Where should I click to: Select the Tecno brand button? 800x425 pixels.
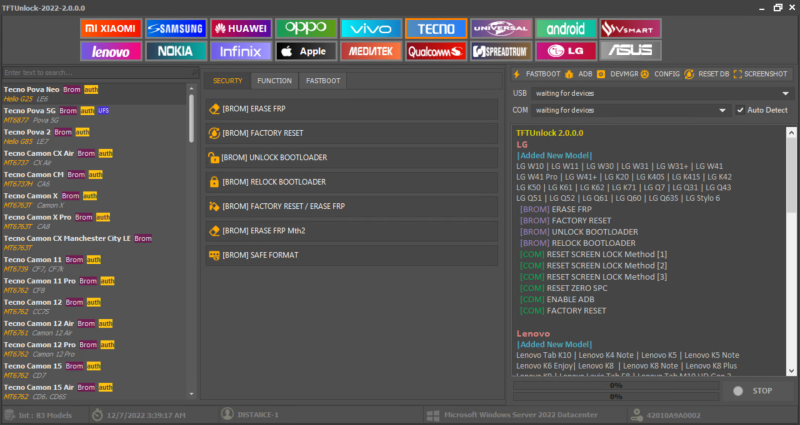click(436, 29)
